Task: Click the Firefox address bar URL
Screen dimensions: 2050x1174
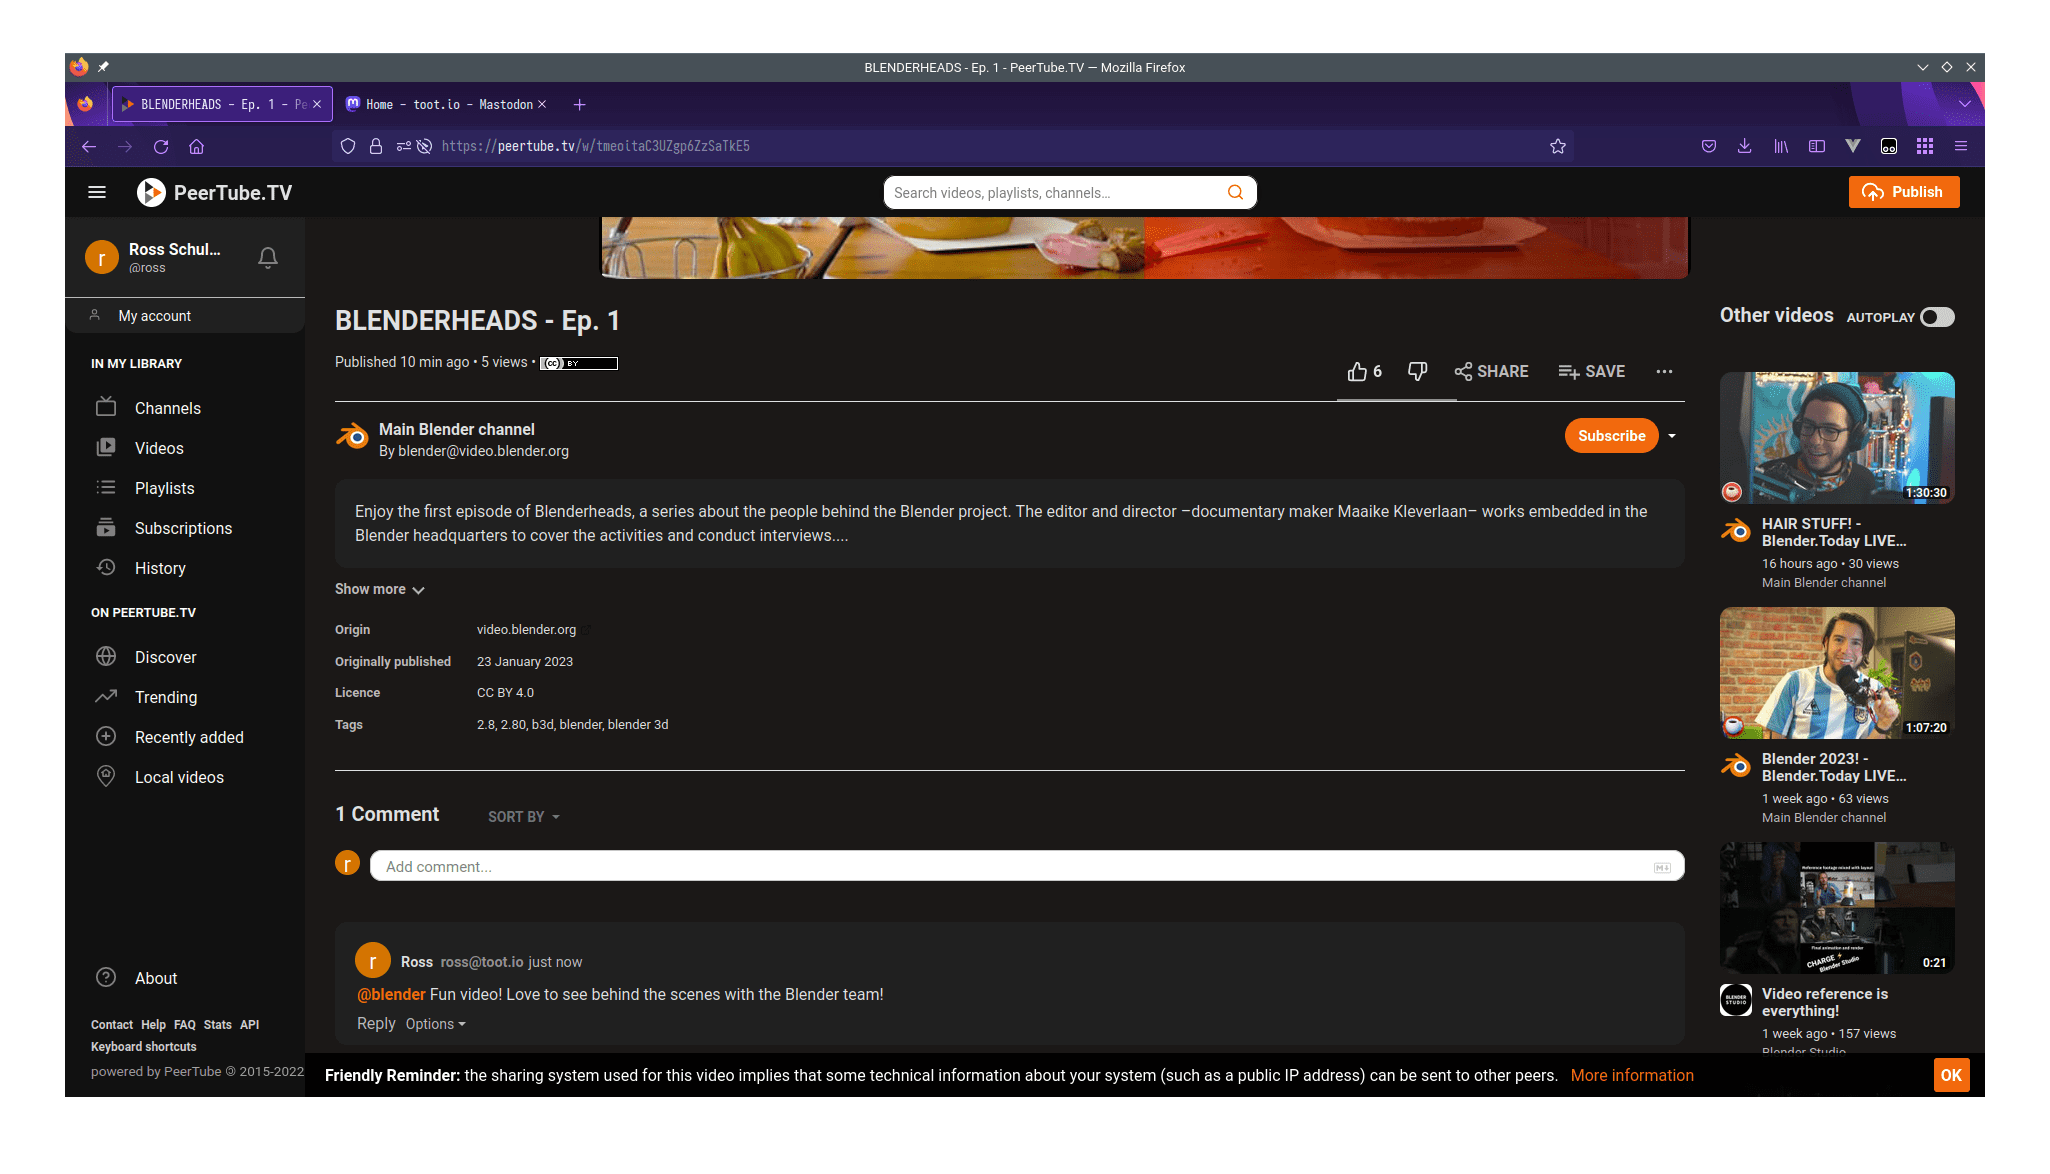Action: (596, 146)
